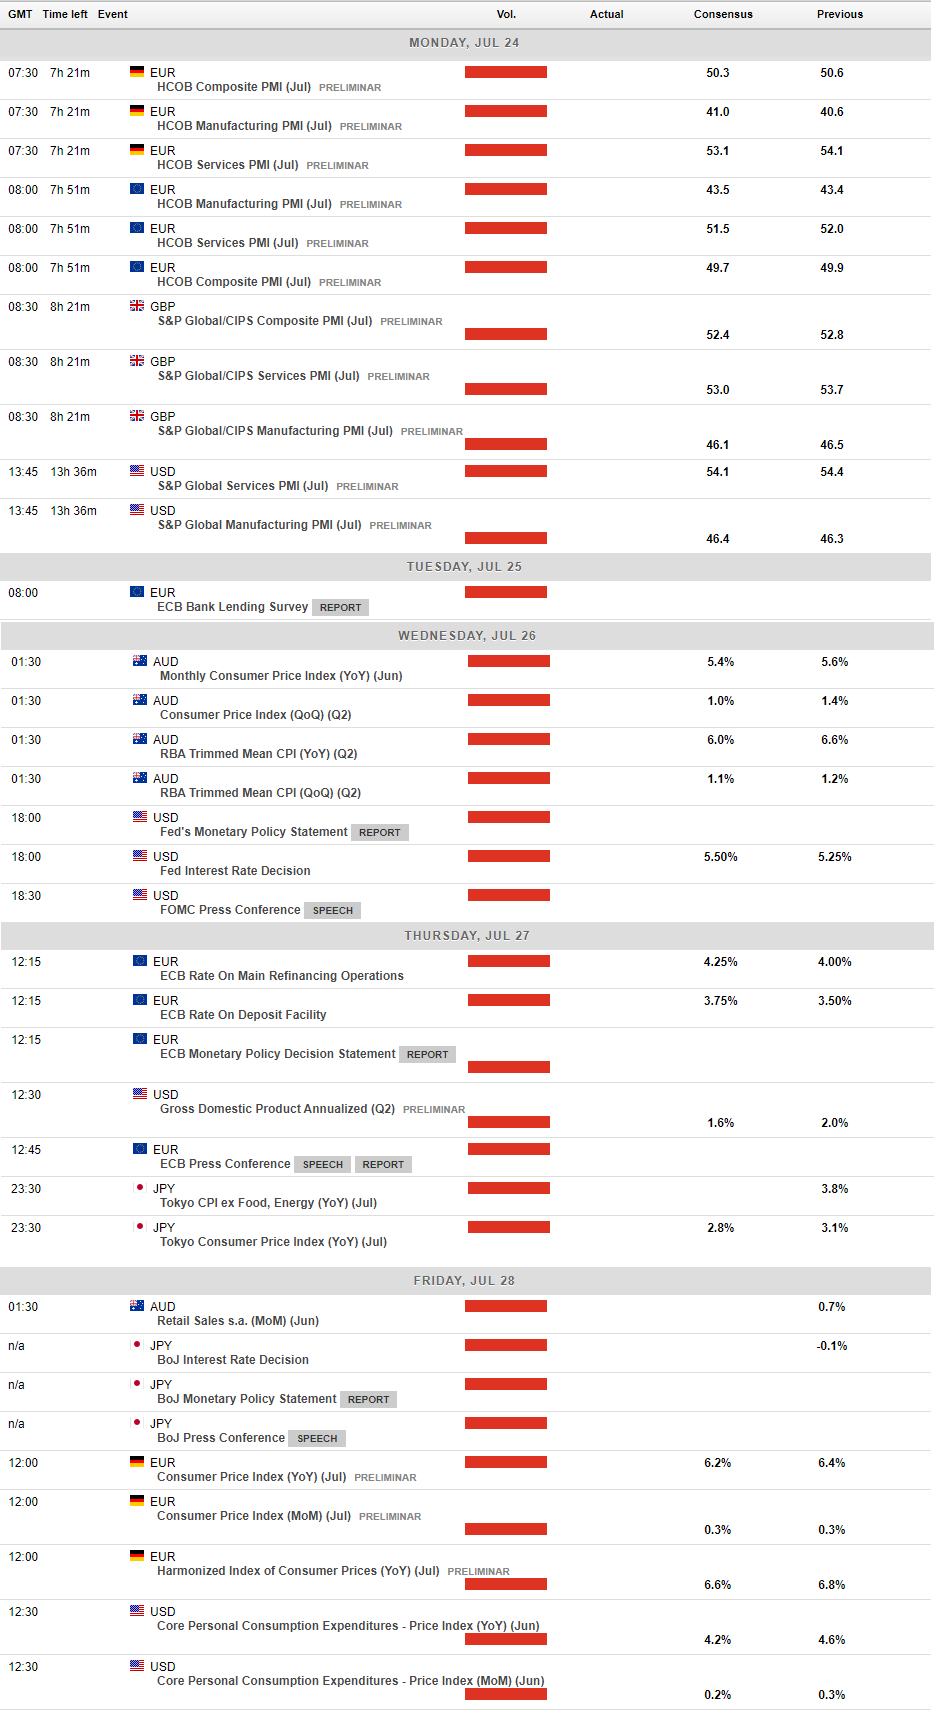Click the Australian flag beside Monthly Consumer Price Index

coord(140,661)
